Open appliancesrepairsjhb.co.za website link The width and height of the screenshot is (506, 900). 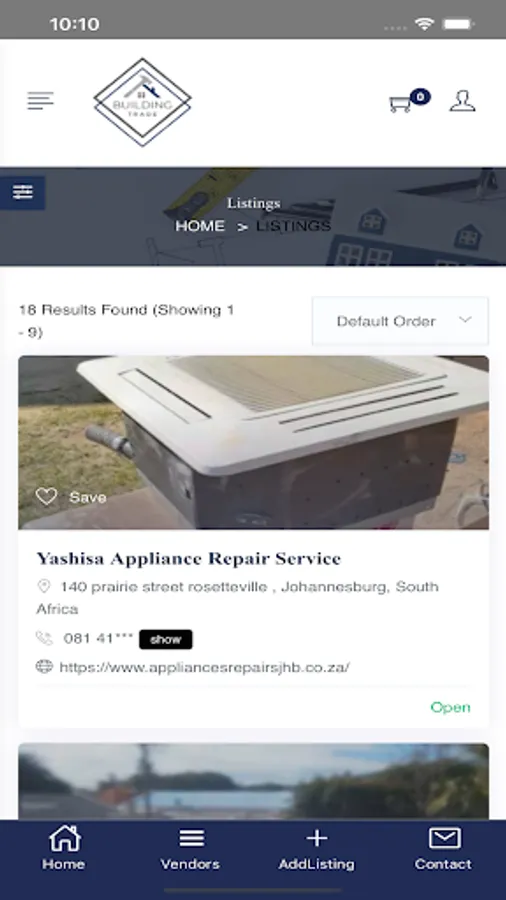click(204, 667)
